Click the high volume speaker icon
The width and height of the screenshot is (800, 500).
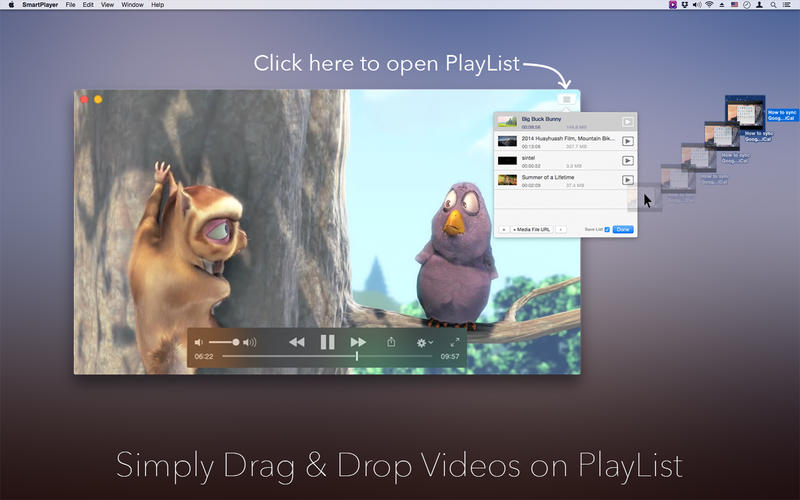pyautogui.click(x=249, y=342)
